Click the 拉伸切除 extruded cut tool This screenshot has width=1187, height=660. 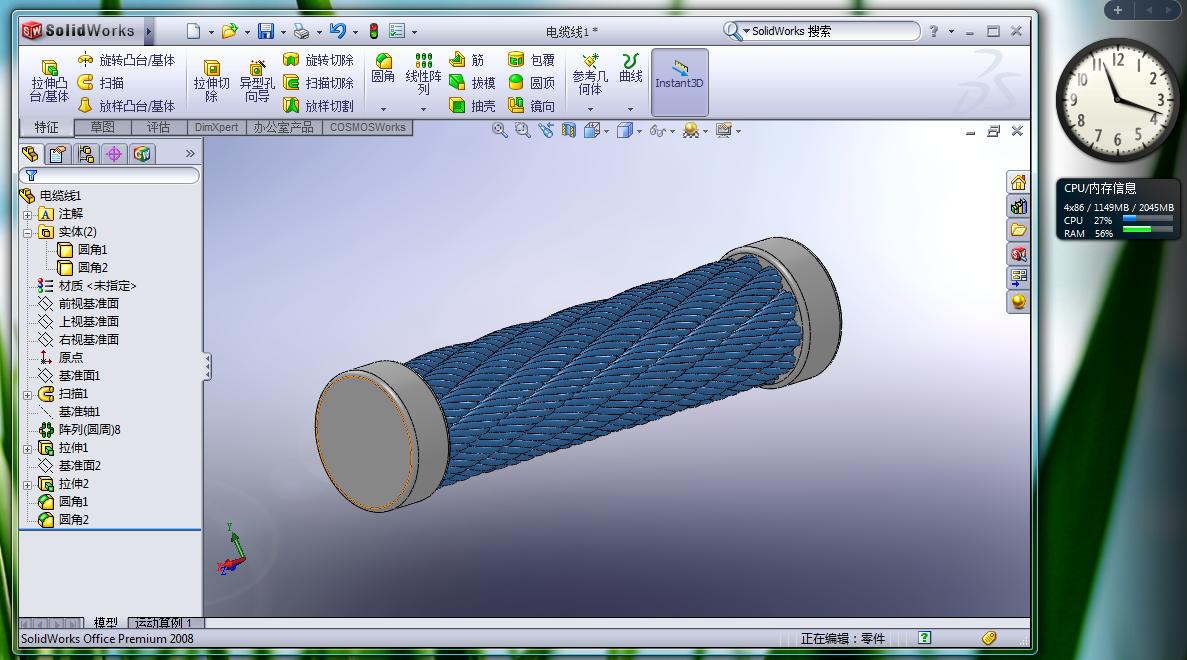click(x=211, y=81)
